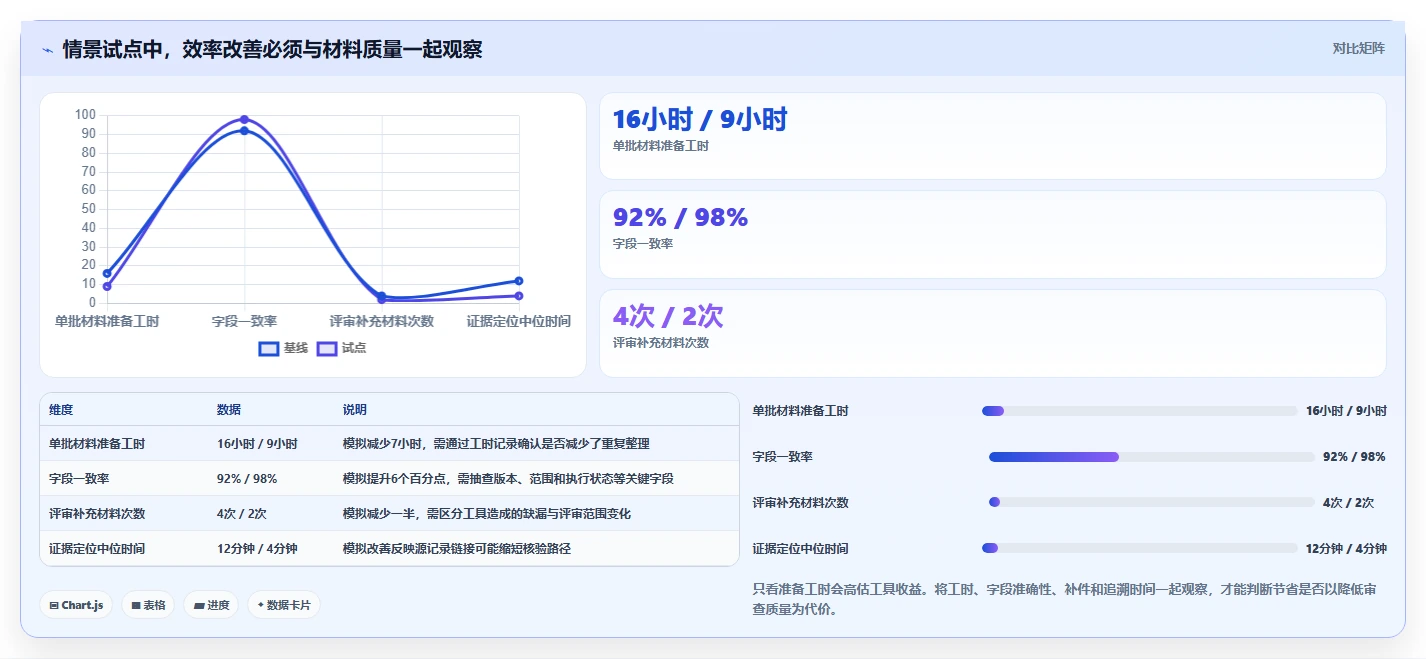
Task: Select the Chart.js tag chip
Action: [76, 605]
